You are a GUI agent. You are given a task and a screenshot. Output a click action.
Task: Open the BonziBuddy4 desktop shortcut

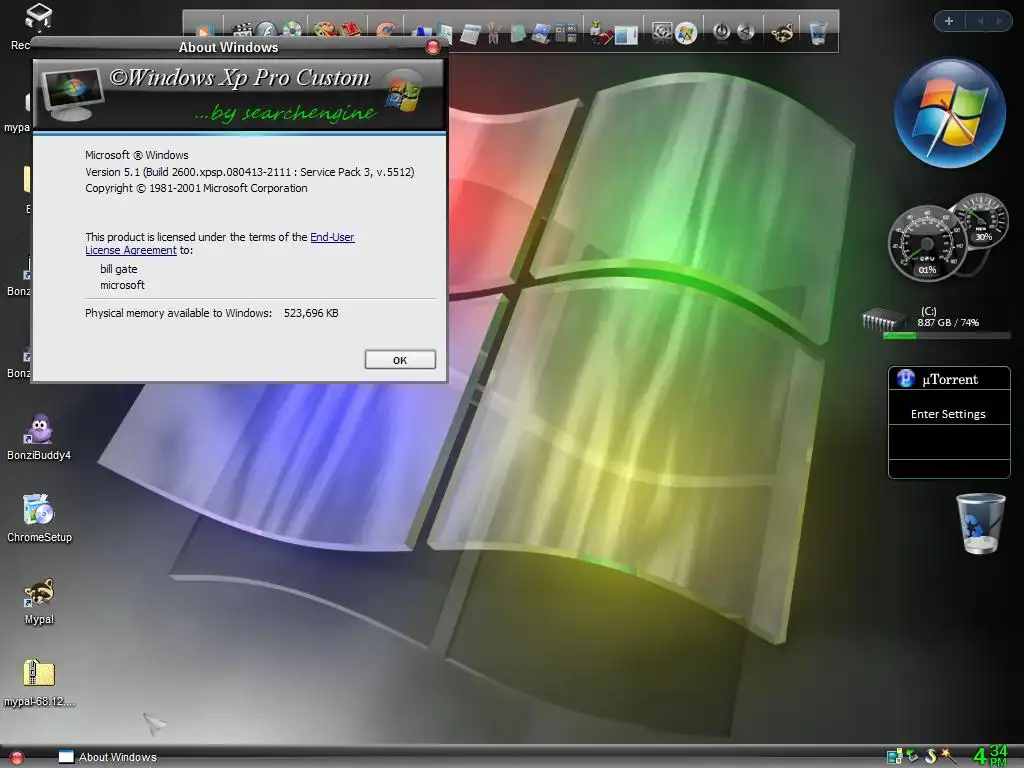[39, 437]
